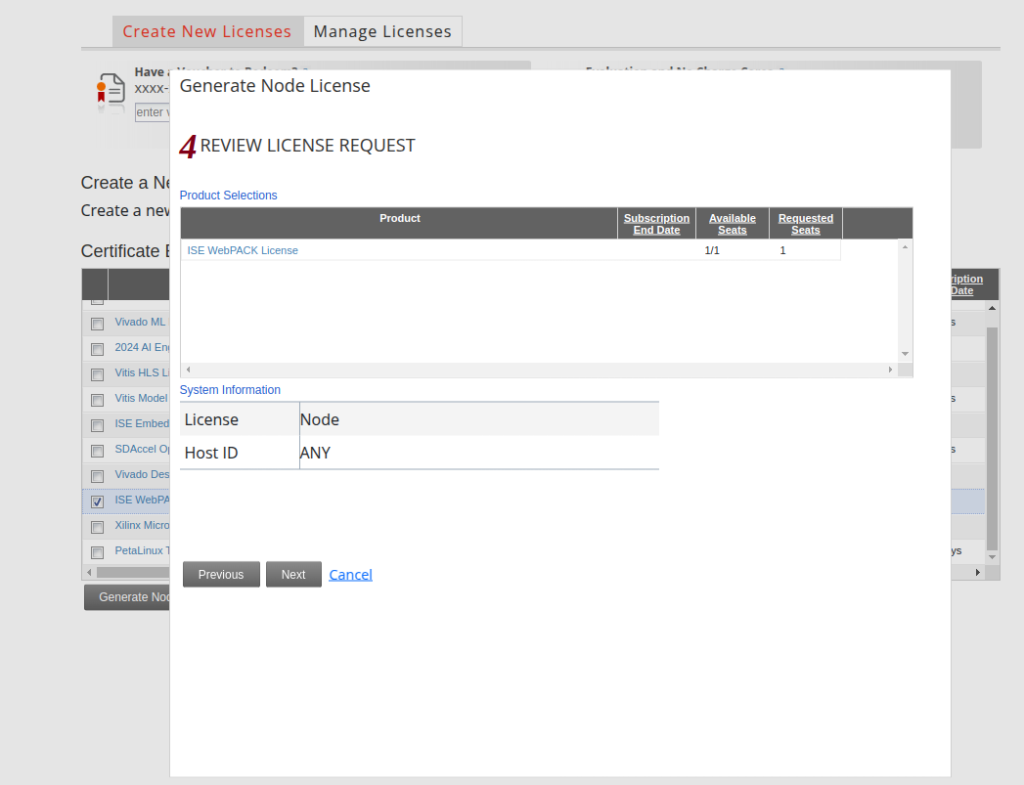Viewport: 1024px width, 785px height.
Task: Check the Vivado ML checkbox
Action: pos(97,324)
